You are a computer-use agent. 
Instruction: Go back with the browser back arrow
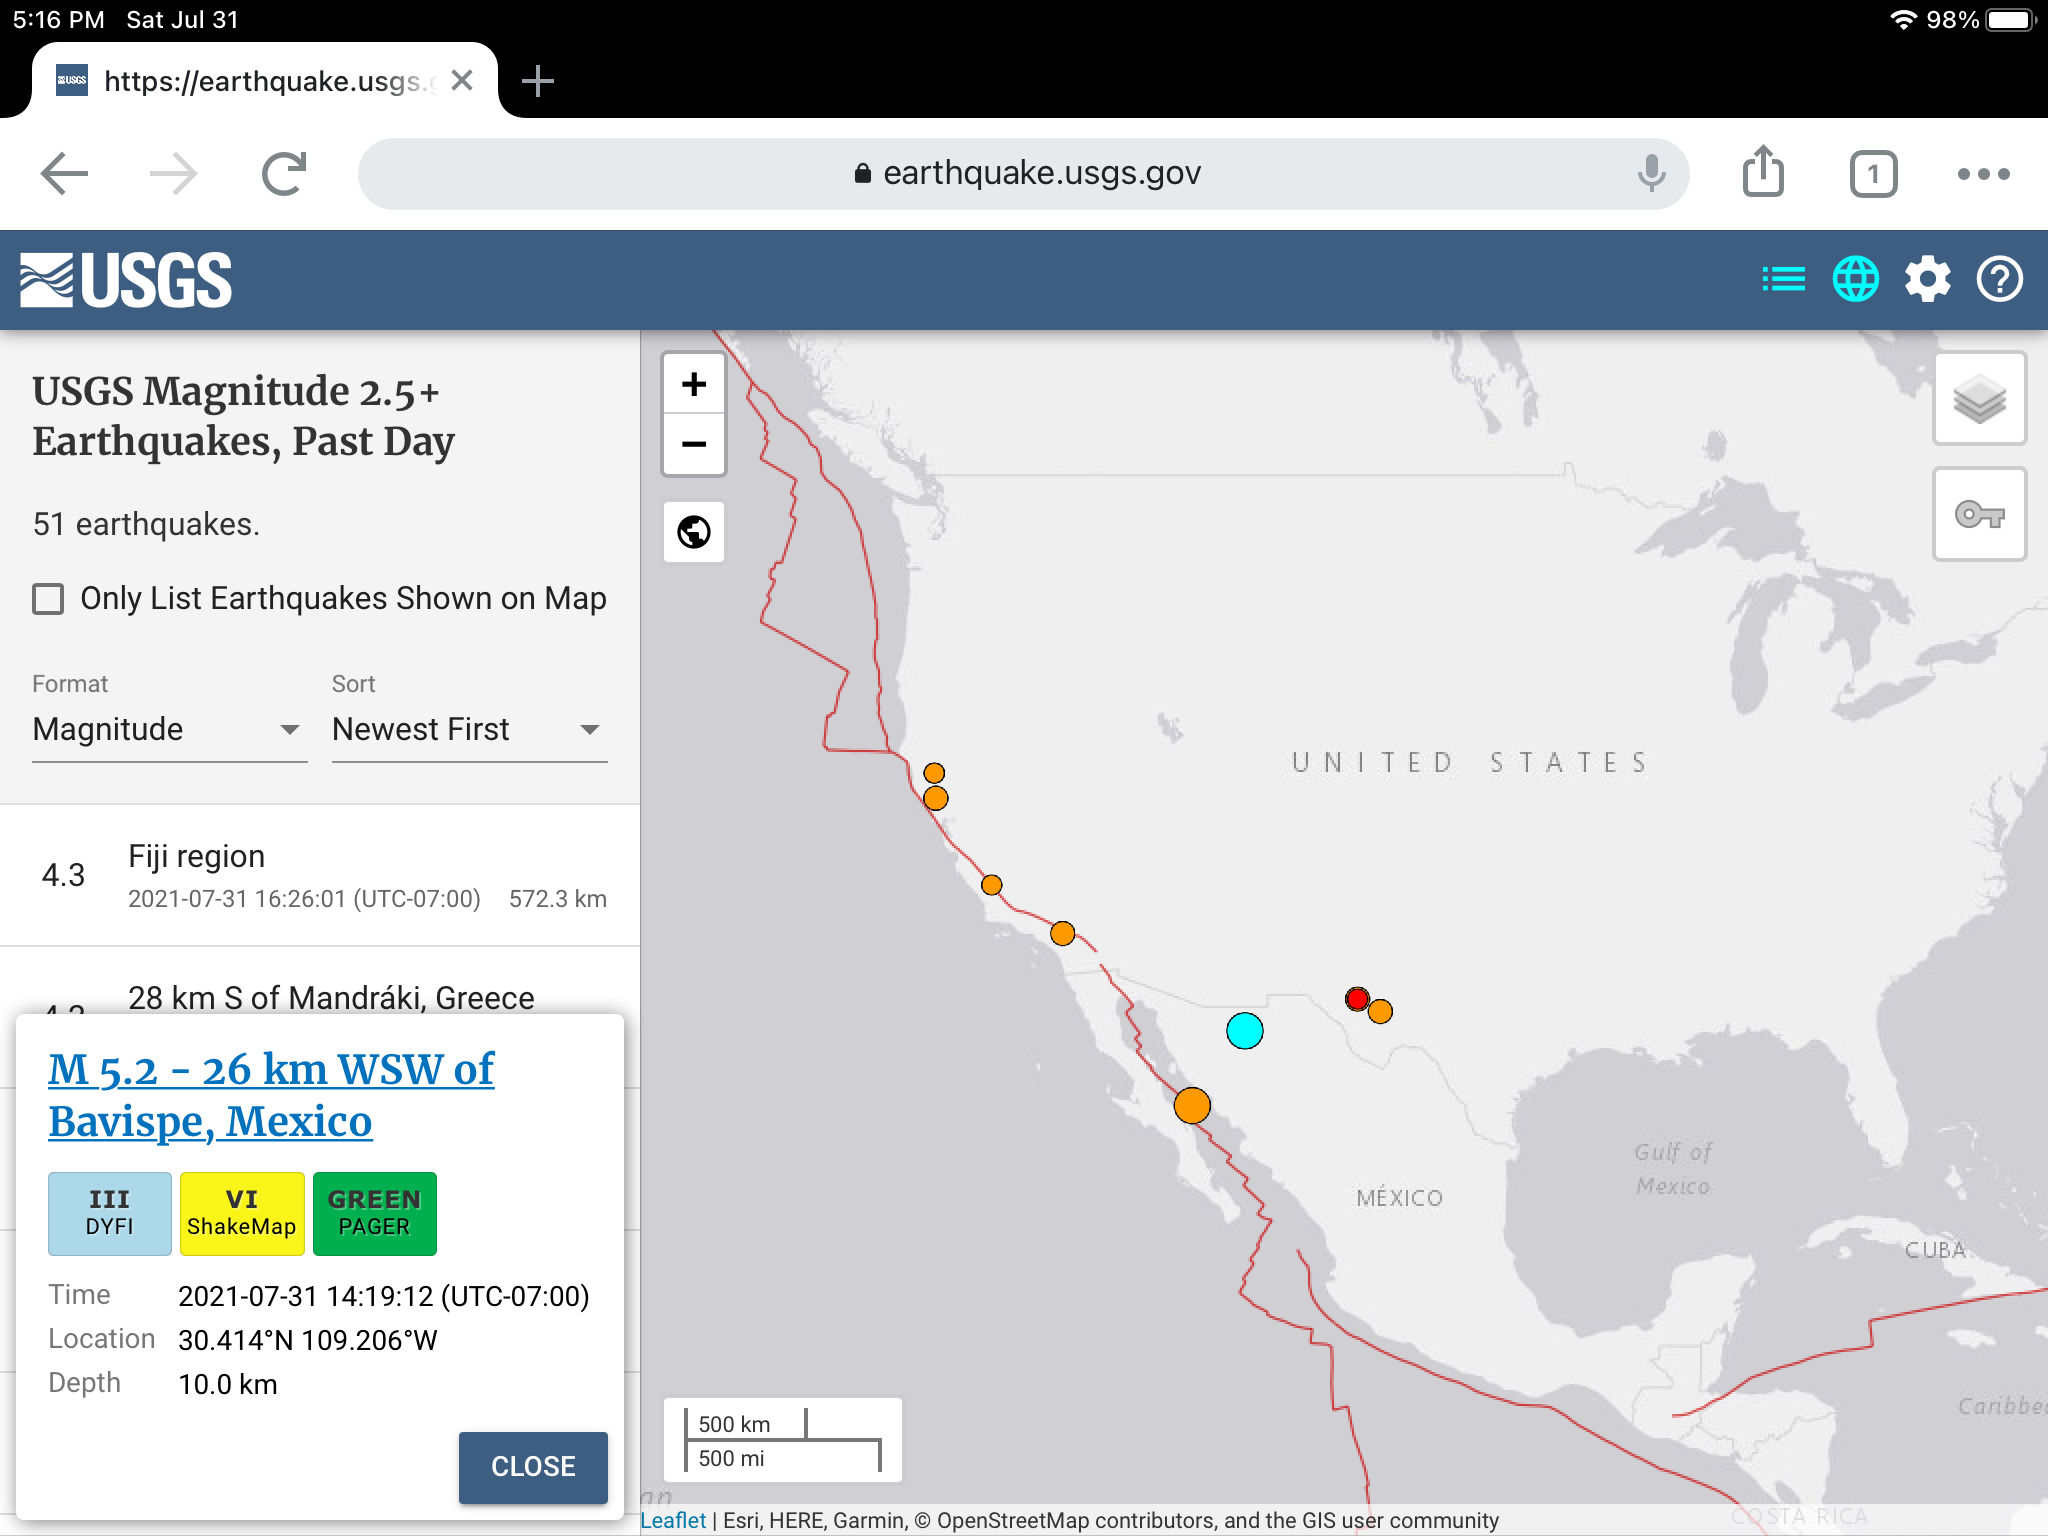(x=65, y=174)
